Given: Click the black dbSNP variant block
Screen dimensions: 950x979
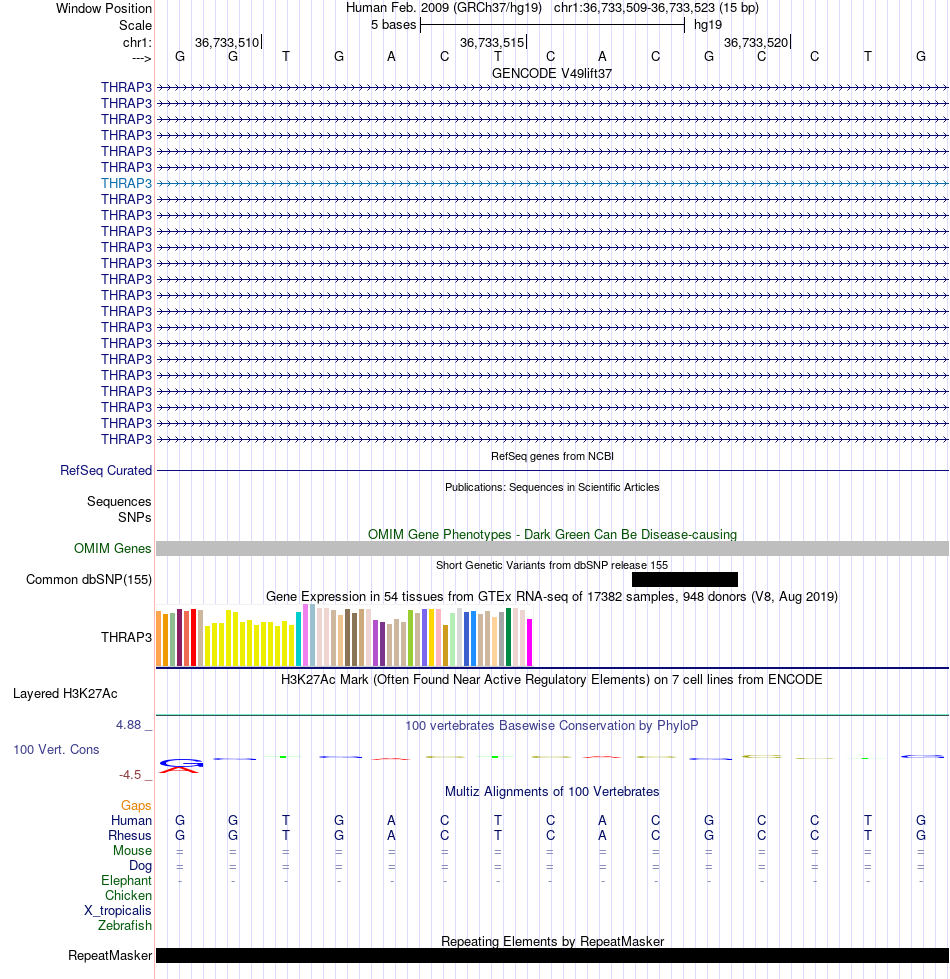Looking at the screenshot, I should click(x=685, y=579).
